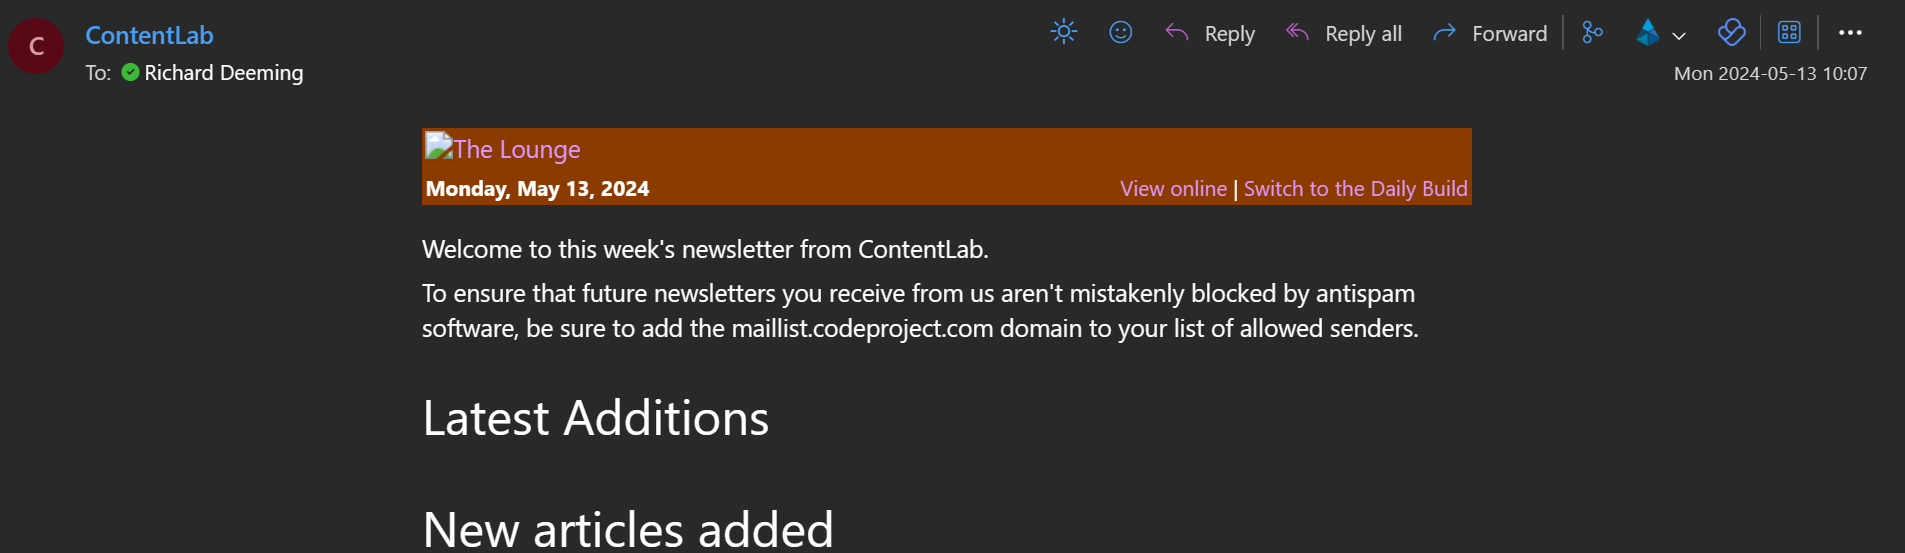Toggle the light/dark sun icon
Screen dimensions: 1905x553
[x=1064, y=32]
